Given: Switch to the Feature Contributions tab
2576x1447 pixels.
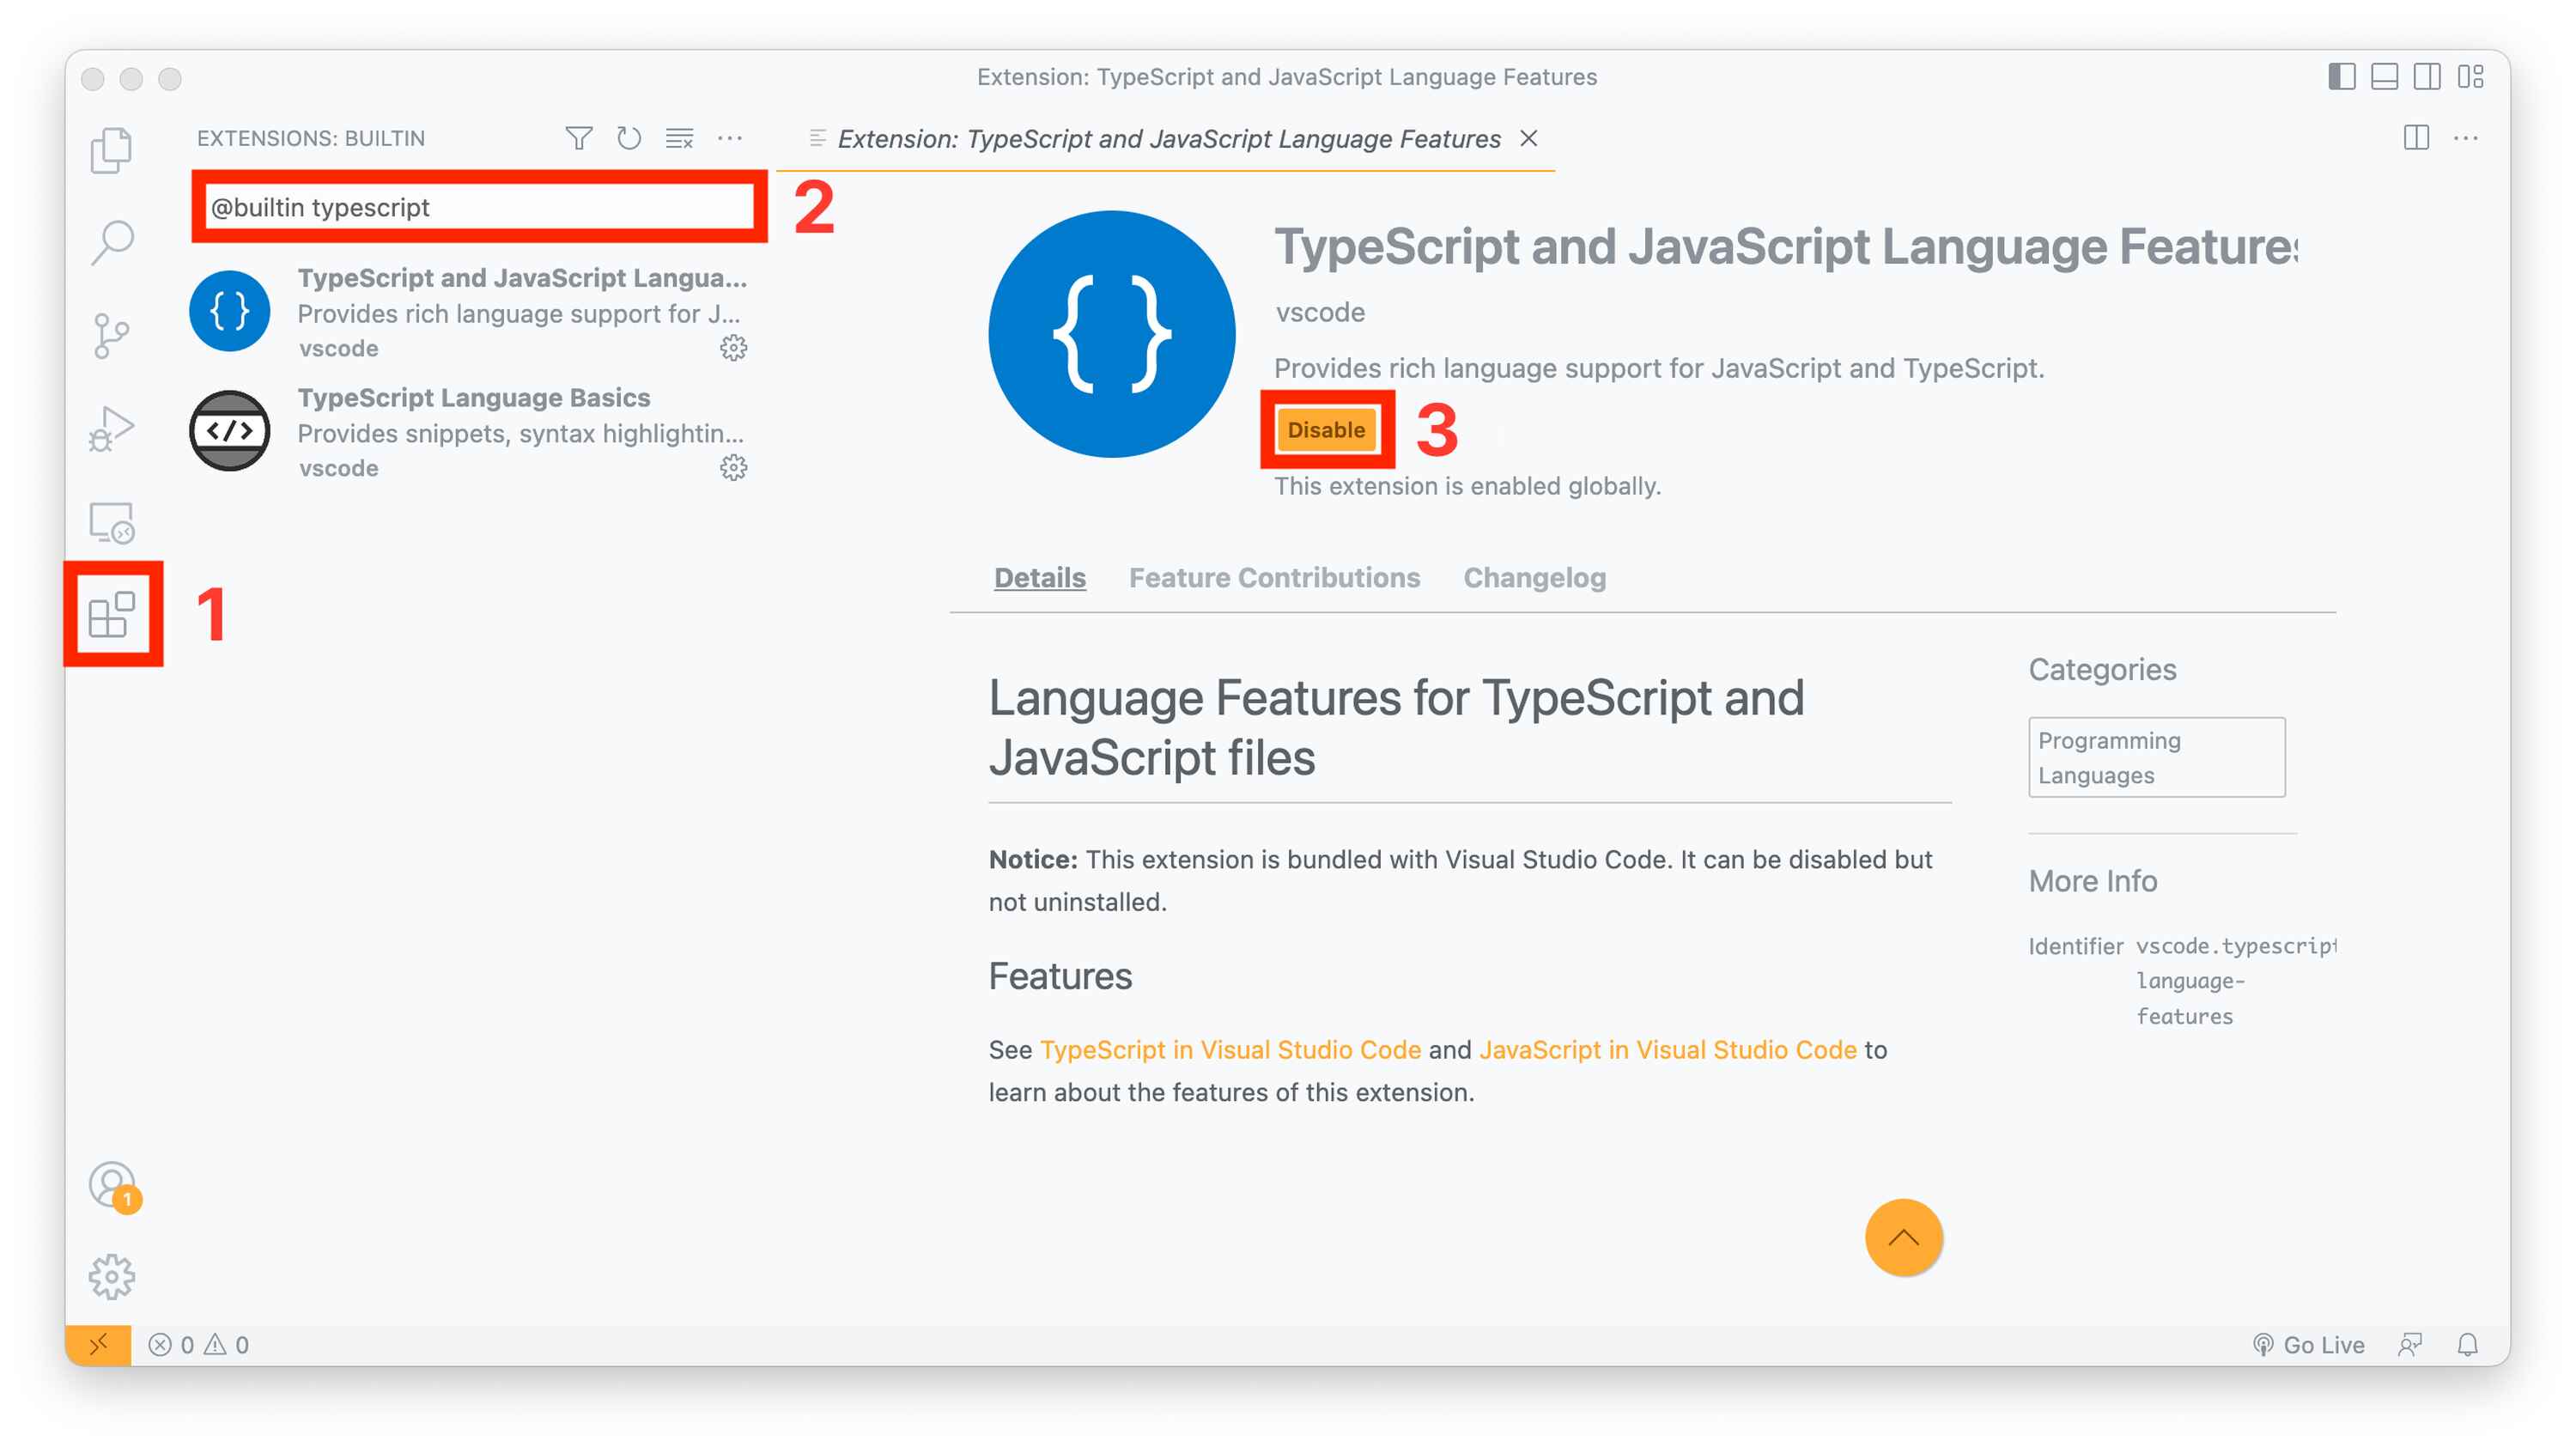Looking at the screenshot, I should pyautogui.click(x=1274, y=578).
